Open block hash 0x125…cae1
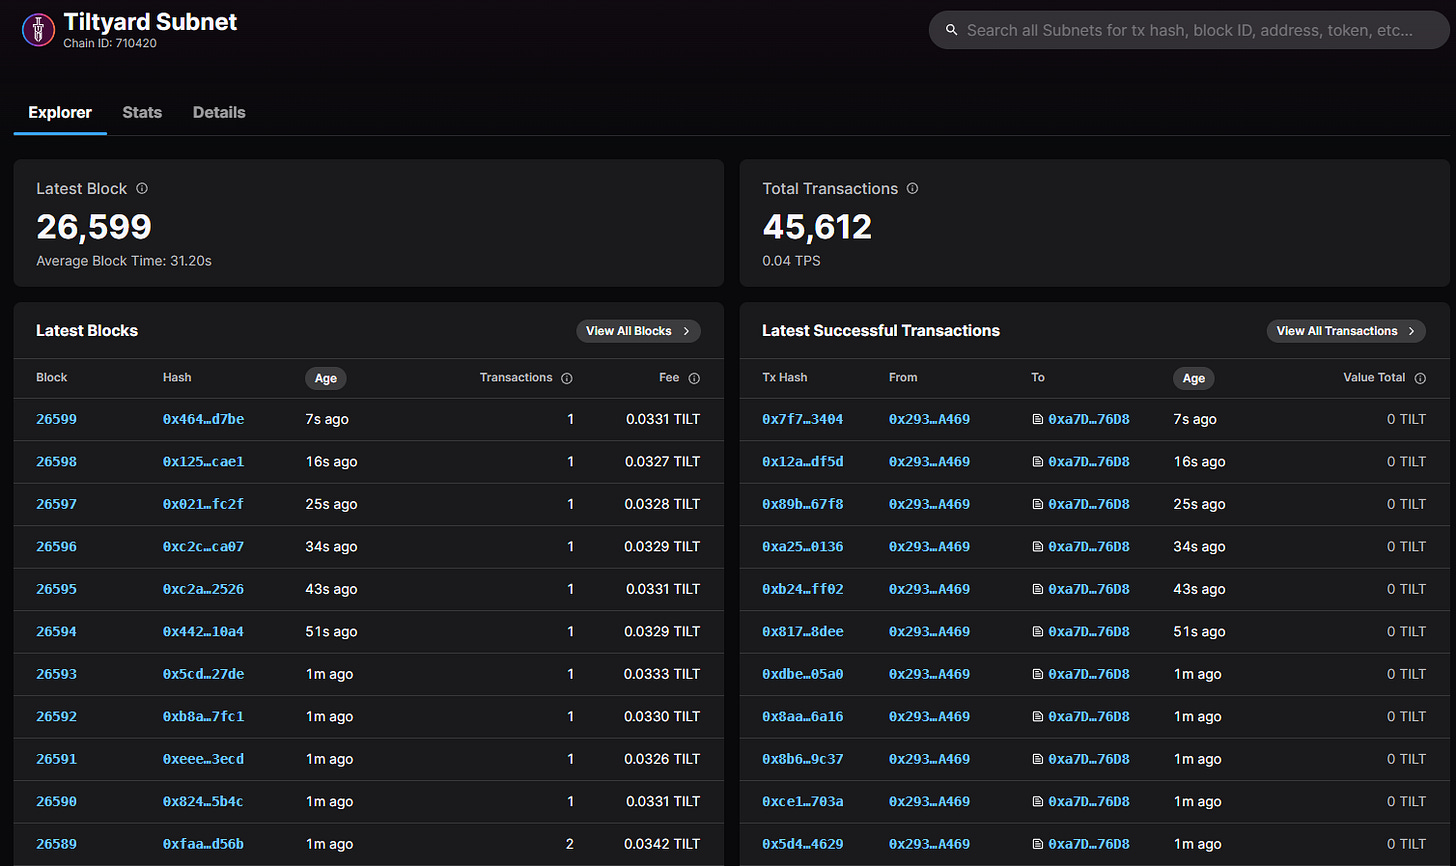 coord(203,462)
